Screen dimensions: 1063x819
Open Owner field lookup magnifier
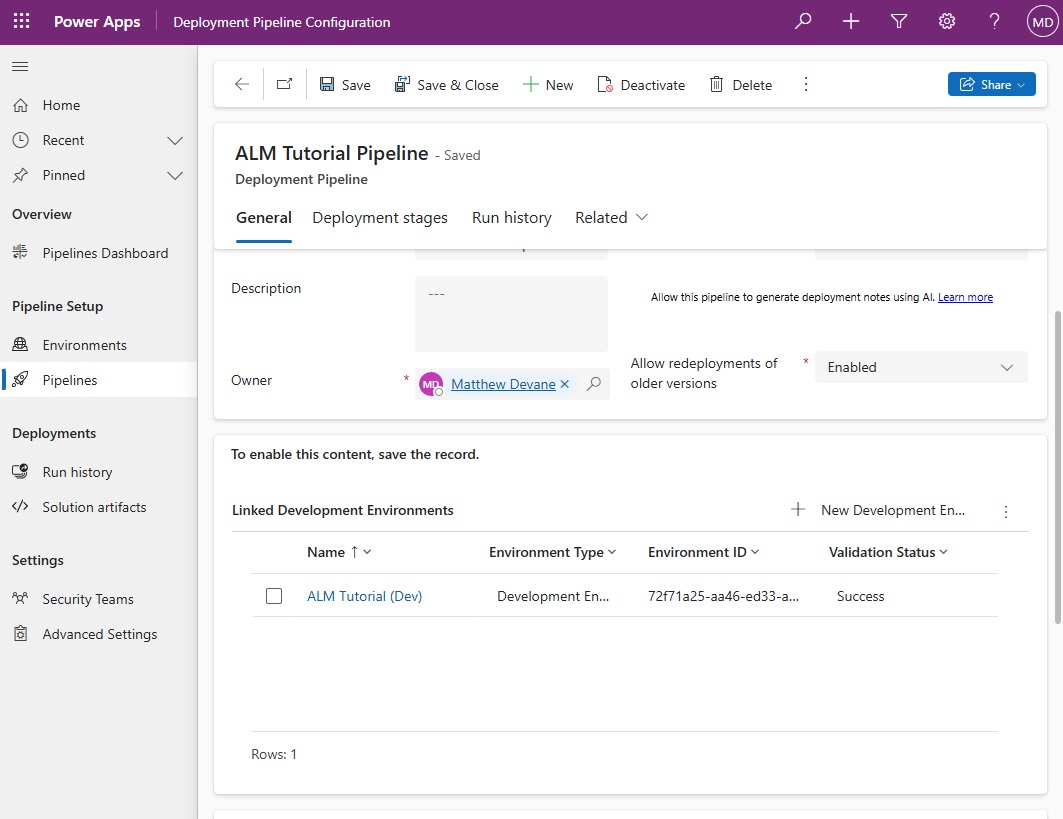[x=594, y=384]
